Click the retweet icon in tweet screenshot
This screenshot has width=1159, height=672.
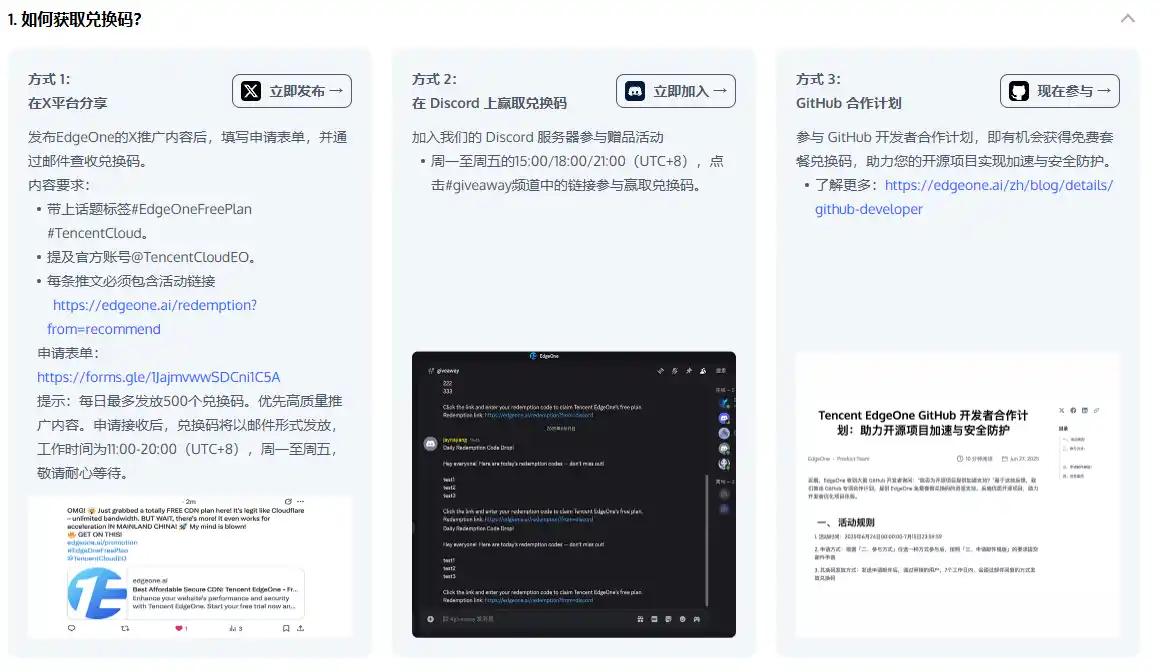[125, 628]
